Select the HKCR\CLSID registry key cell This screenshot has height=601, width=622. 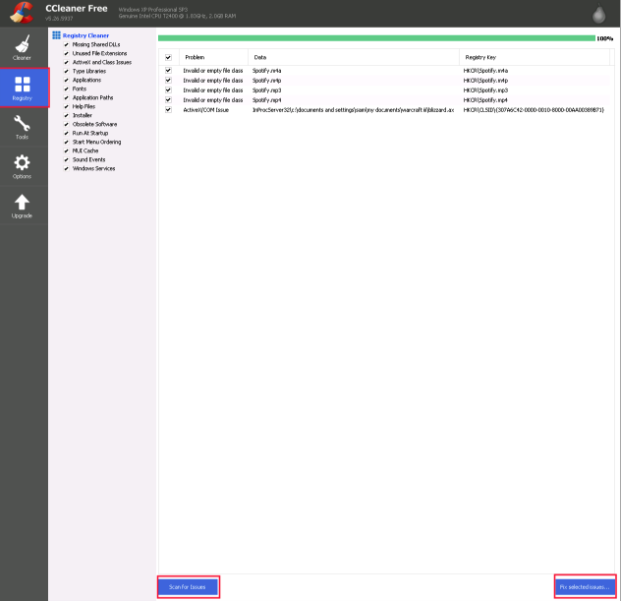pos(534,110)
